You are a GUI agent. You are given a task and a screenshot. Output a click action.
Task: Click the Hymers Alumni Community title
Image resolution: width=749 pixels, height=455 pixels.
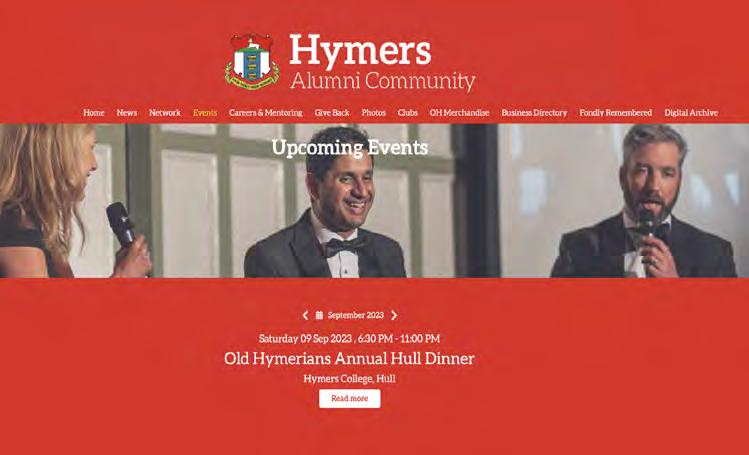[382, 62]
